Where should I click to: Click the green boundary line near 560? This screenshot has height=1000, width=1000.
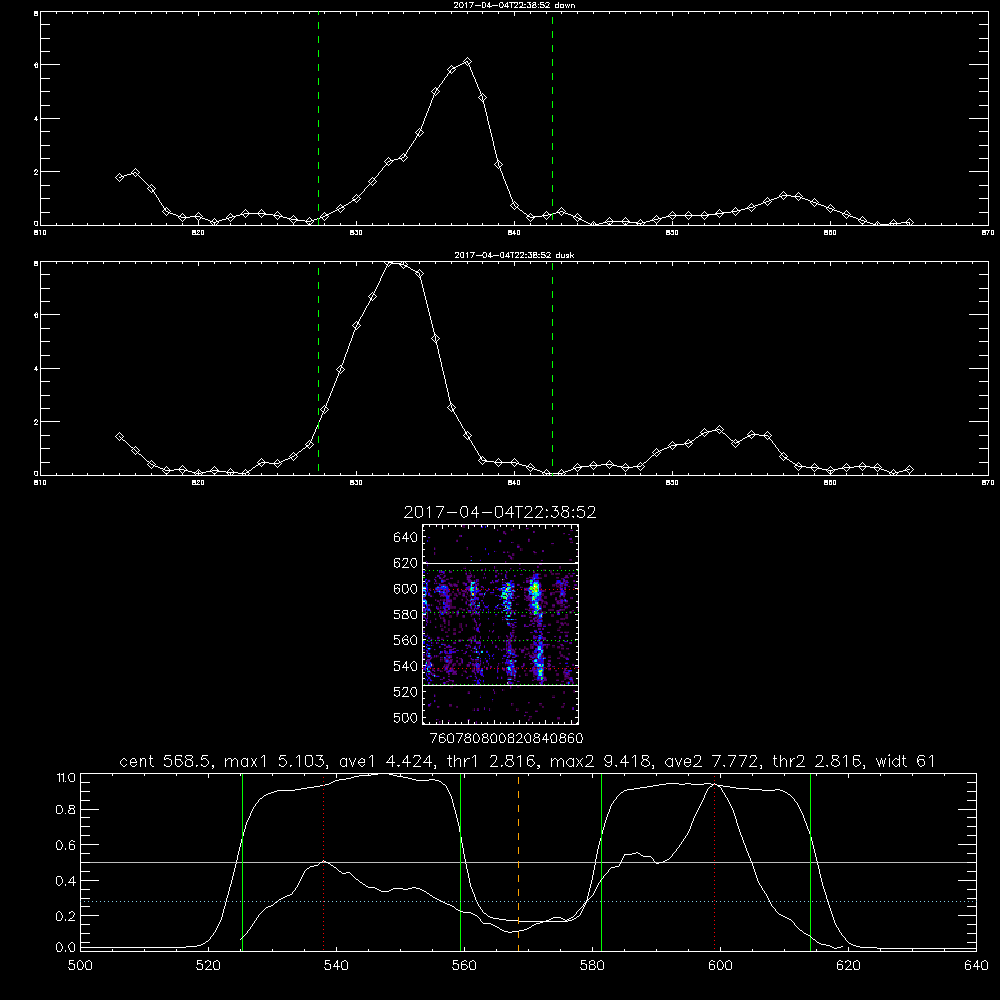pos(460,862)
